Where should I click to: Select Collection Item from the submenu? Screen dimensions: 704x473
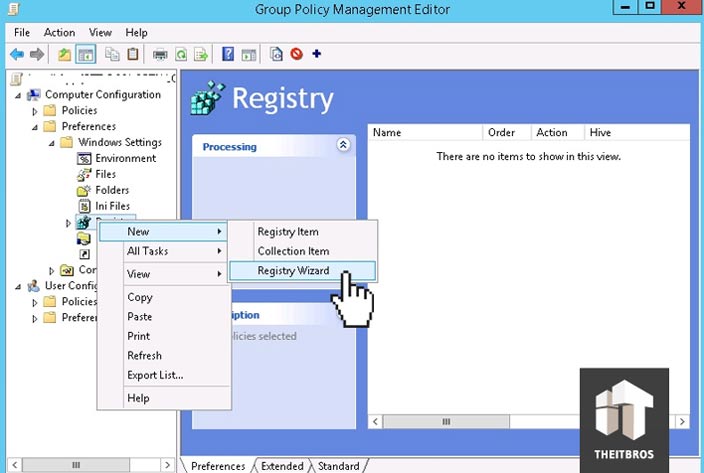pos(303,251)
